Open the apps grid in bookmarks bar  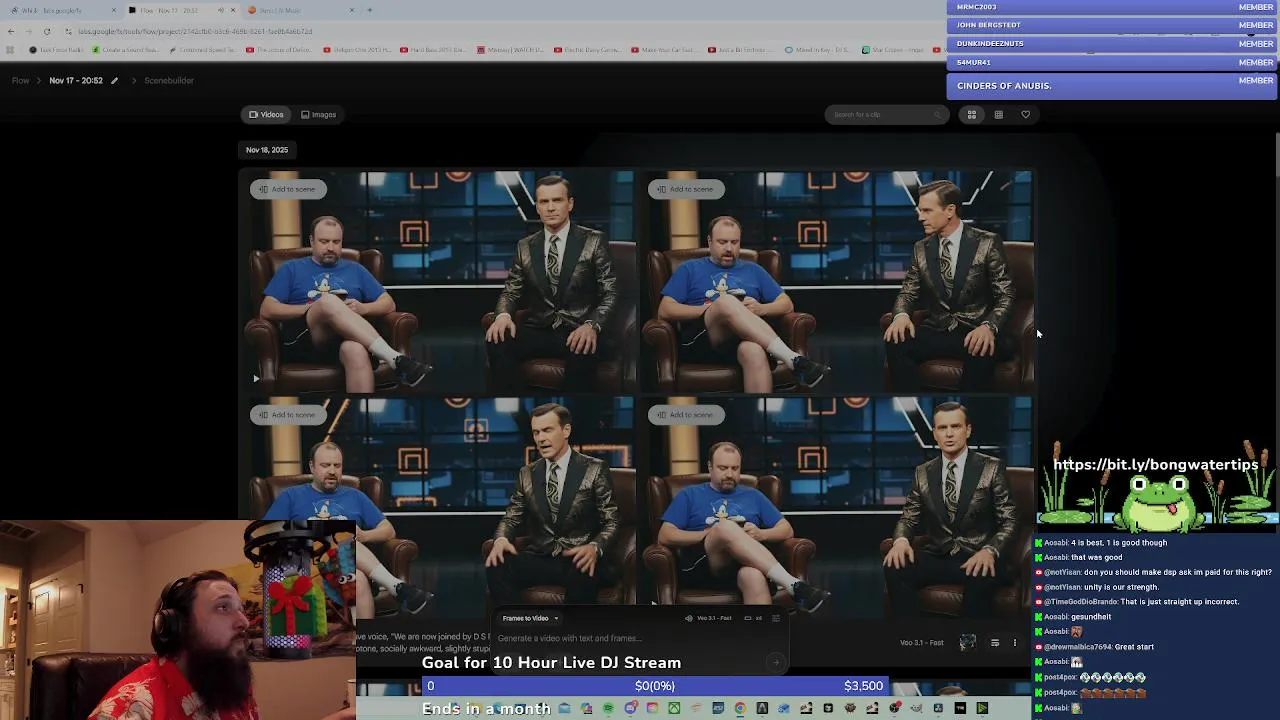(x=11, y=49)
